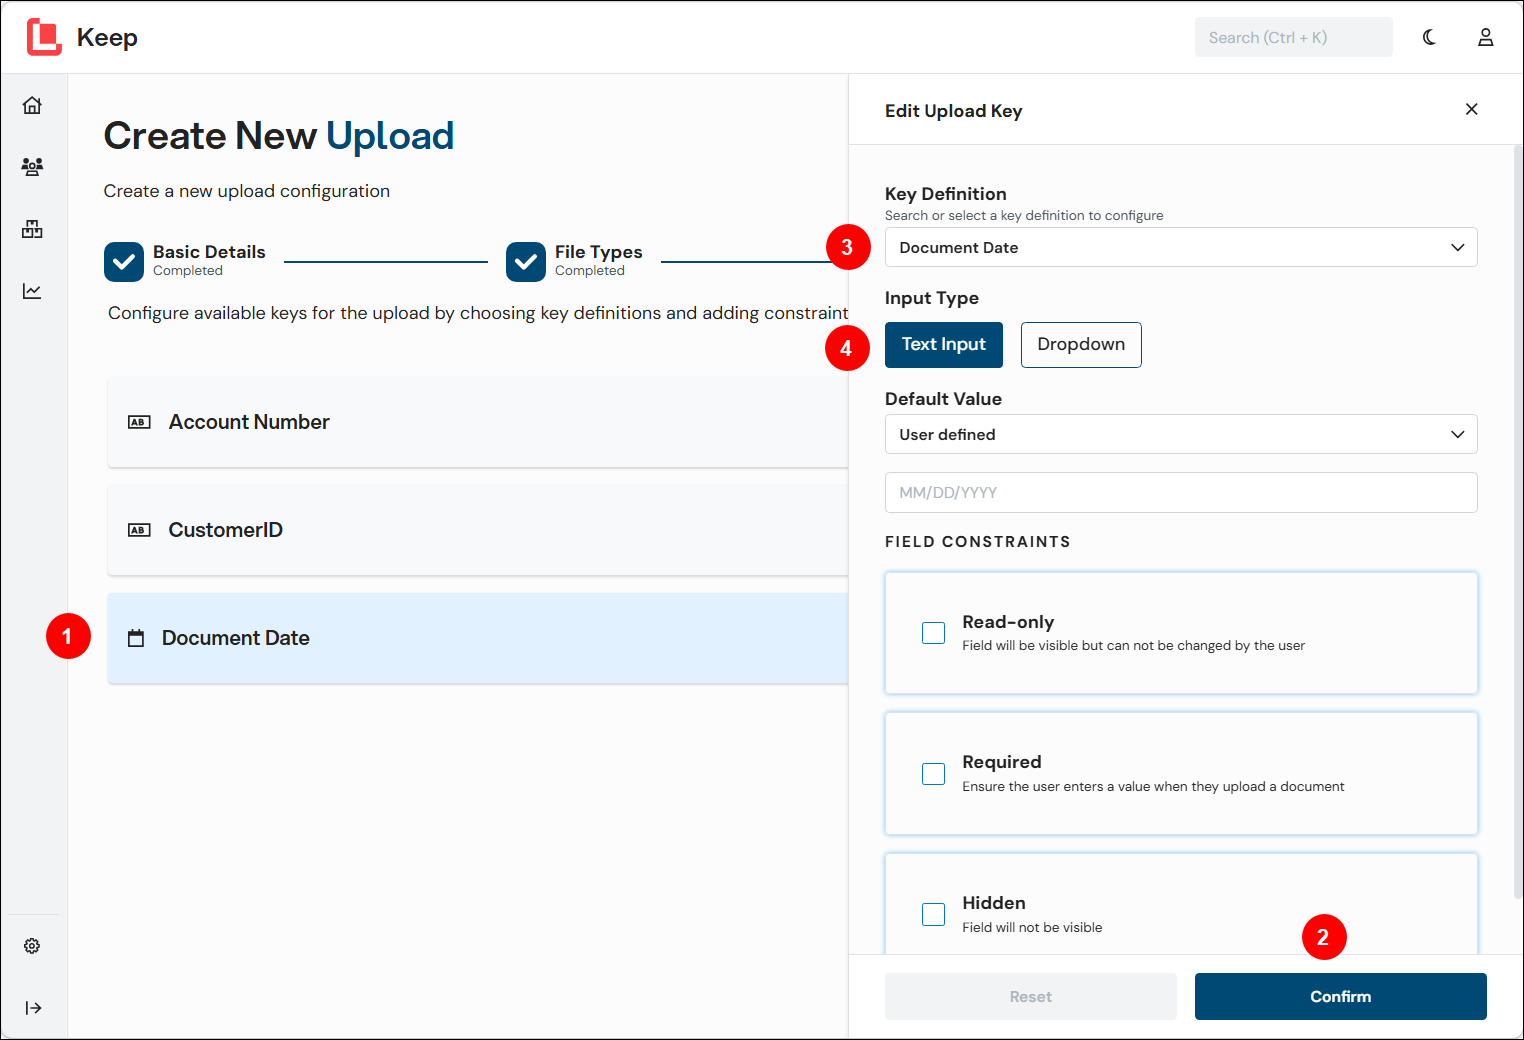This screenshot has width=1524, height=1040.
Task: Open the Key Definition dropdown
Action: click(1181, 247)
